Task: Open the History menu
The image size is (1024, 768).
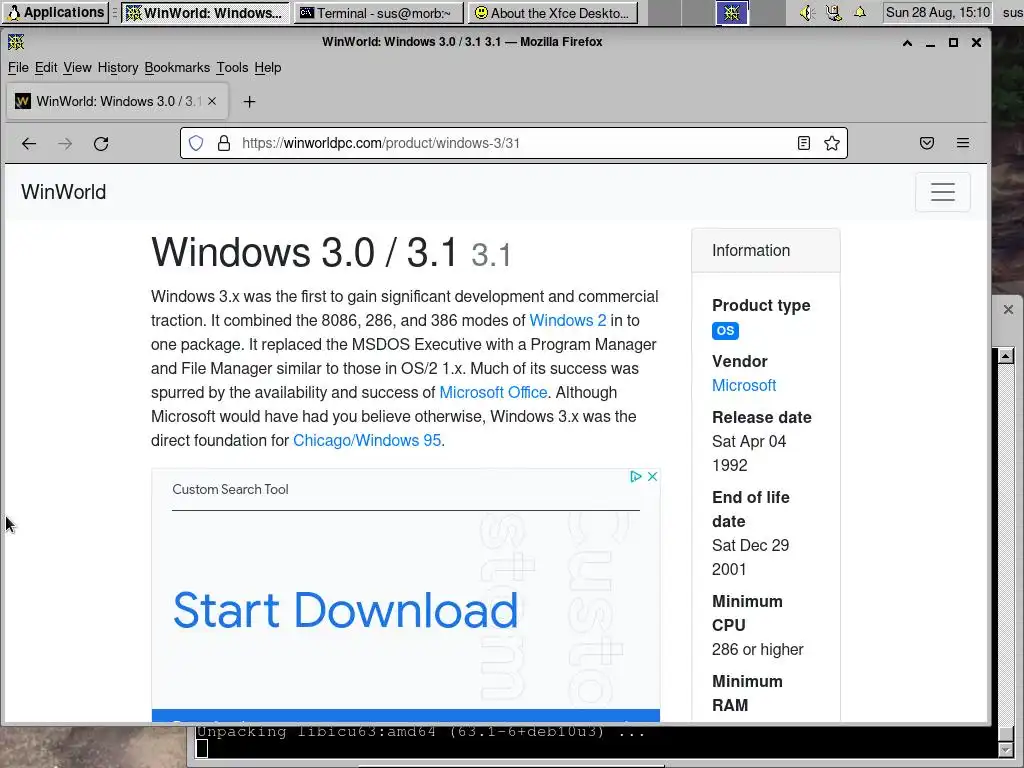Action: tap(118, 67)
